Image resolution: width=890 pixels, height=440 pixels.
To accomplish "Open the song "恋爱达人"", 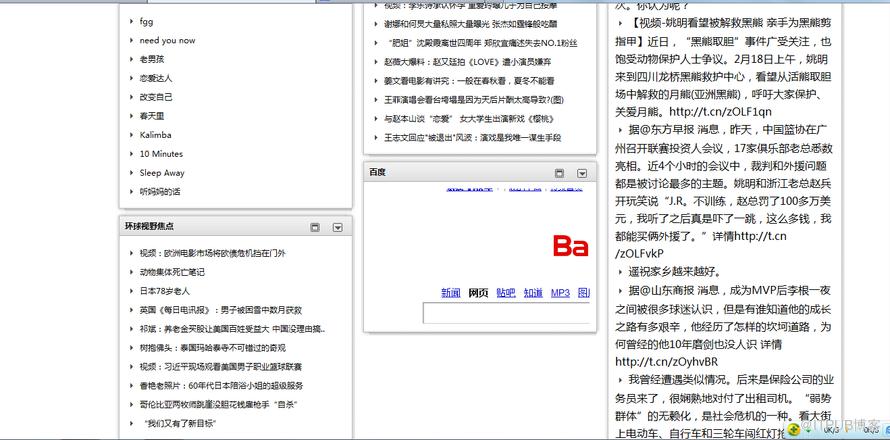I will coord(156,78).
